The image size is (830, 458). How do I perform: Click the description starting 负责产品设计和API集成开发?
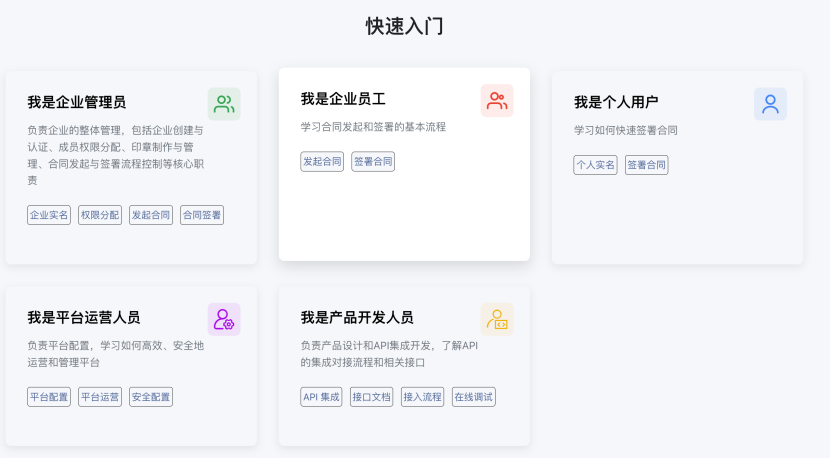point(389,354)
